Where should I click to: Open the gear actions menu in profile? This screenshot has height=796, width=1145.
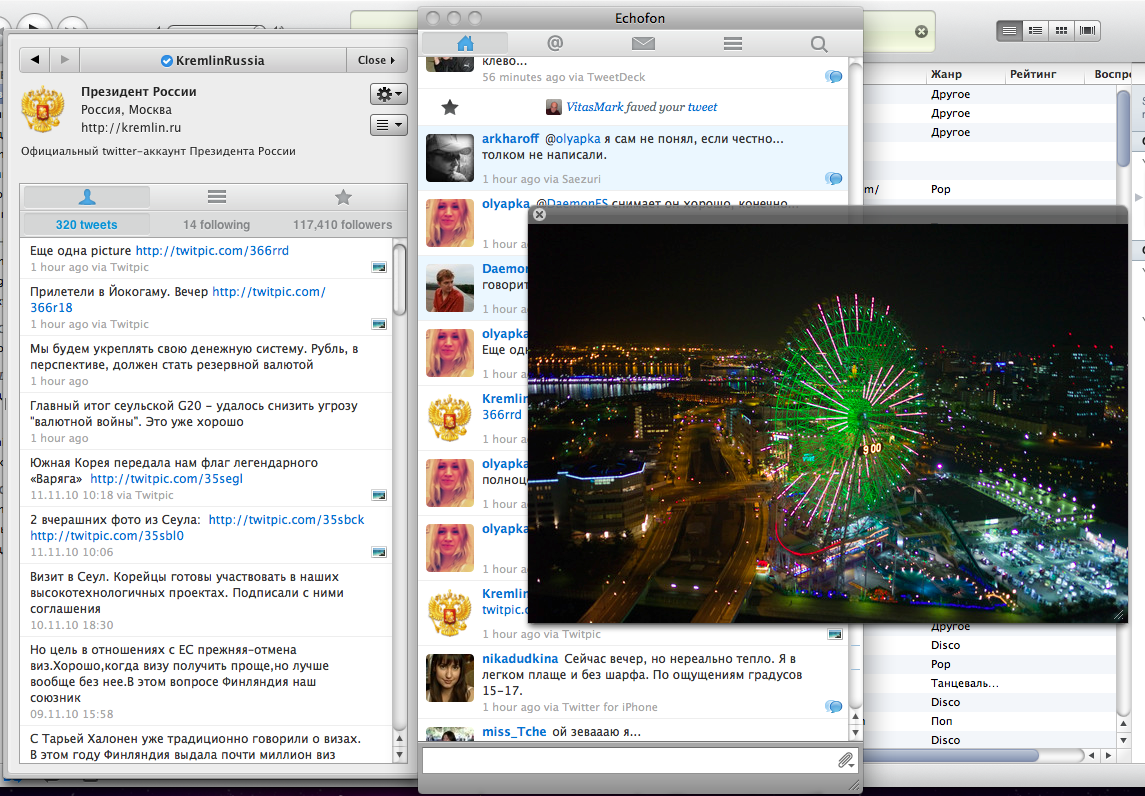(x=388, y=93)
